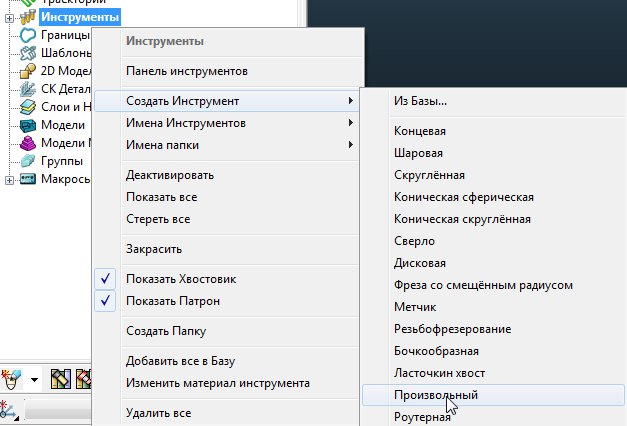Select the teal Модели tree label
Screen dimensions: 627x426
coord(63,125)
